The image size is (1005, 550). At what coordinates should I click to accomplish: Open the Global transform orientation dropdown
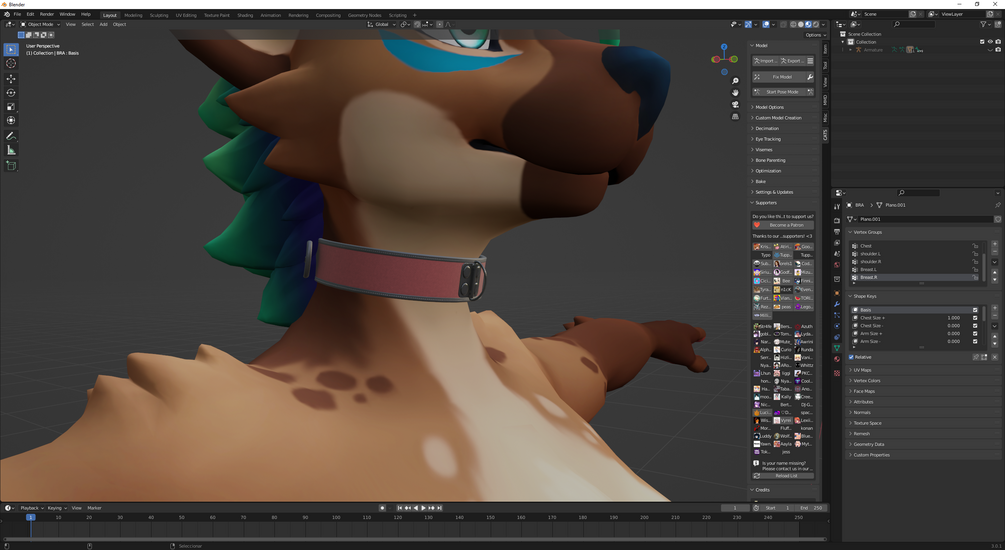pos(381,24)
